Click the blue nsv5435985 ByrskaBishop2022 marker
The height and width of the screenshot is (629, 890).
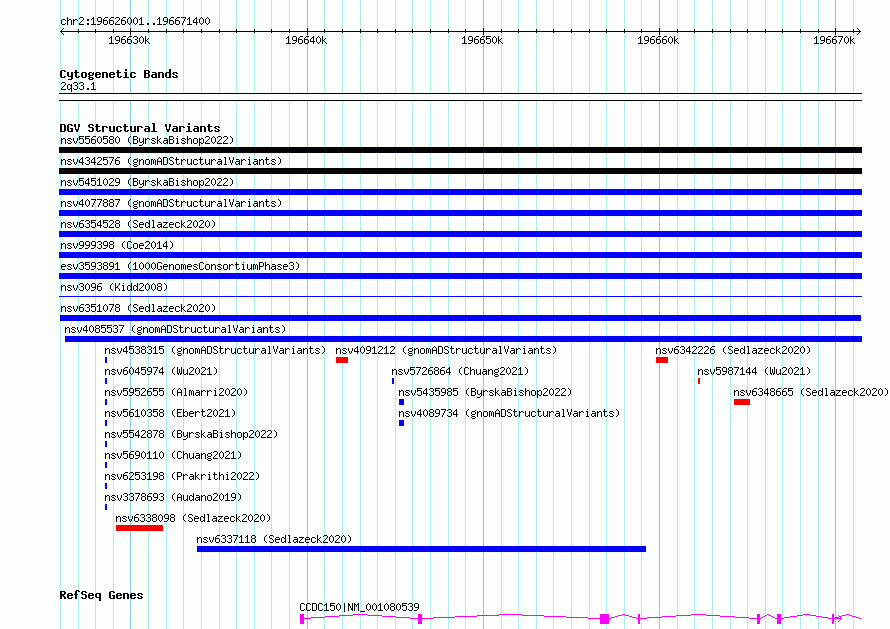coord(401,402)
